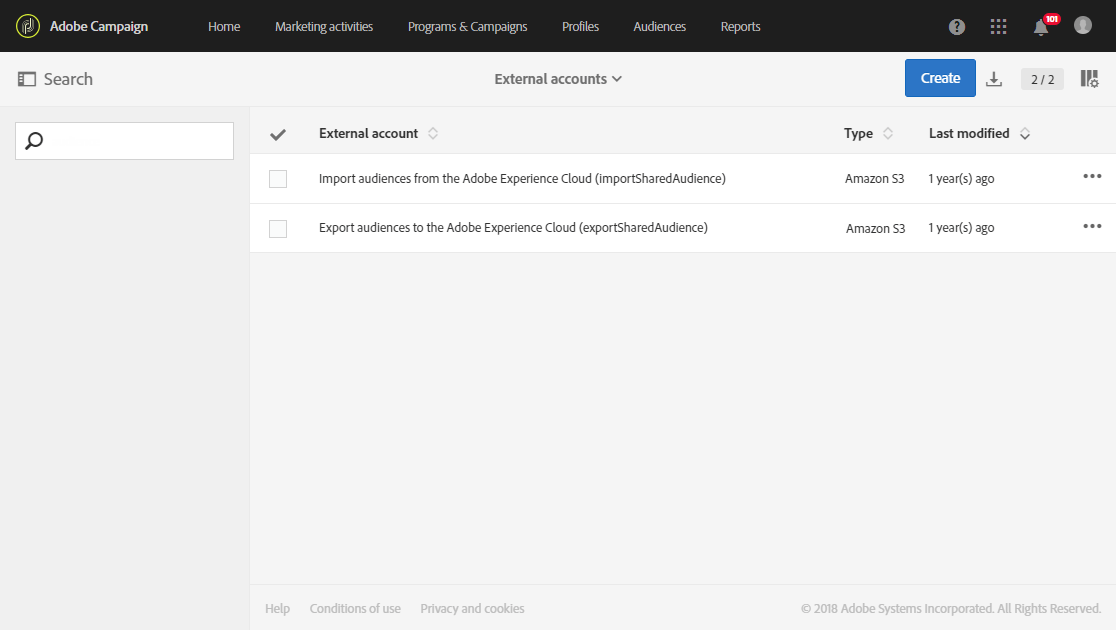Go to Marketing activities
1116x630 pixels.
point(323,26)
